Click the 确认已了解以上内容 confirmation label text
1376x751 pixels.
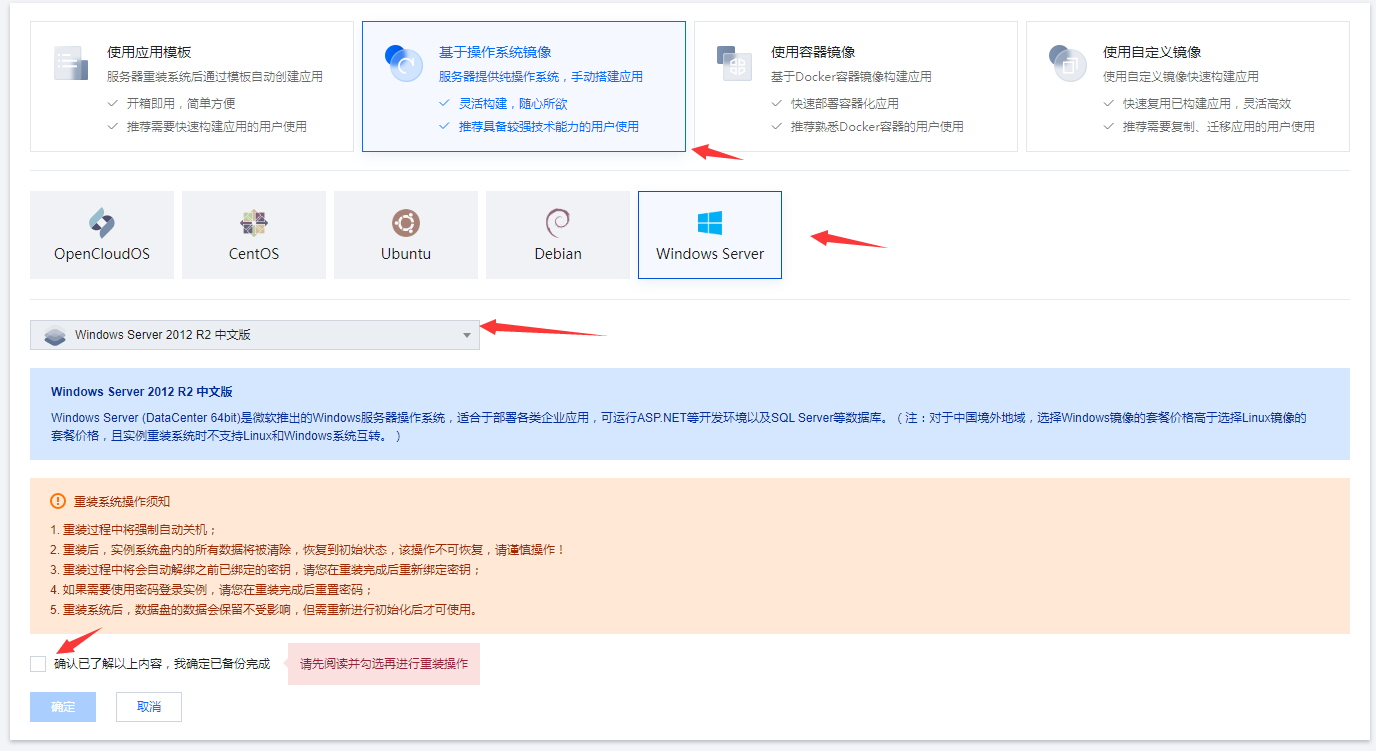click(x=162, y=664)
